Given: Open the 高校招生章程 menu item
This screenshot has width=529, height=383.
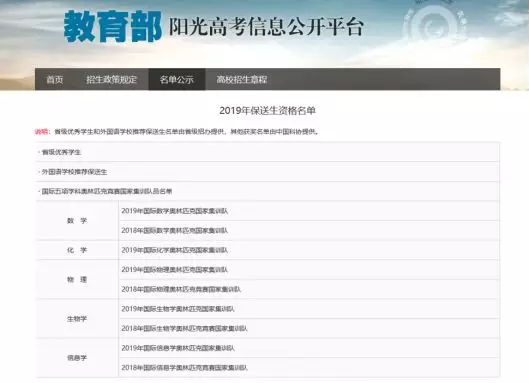Looking at the screenshot, I should tap(242, 80).
